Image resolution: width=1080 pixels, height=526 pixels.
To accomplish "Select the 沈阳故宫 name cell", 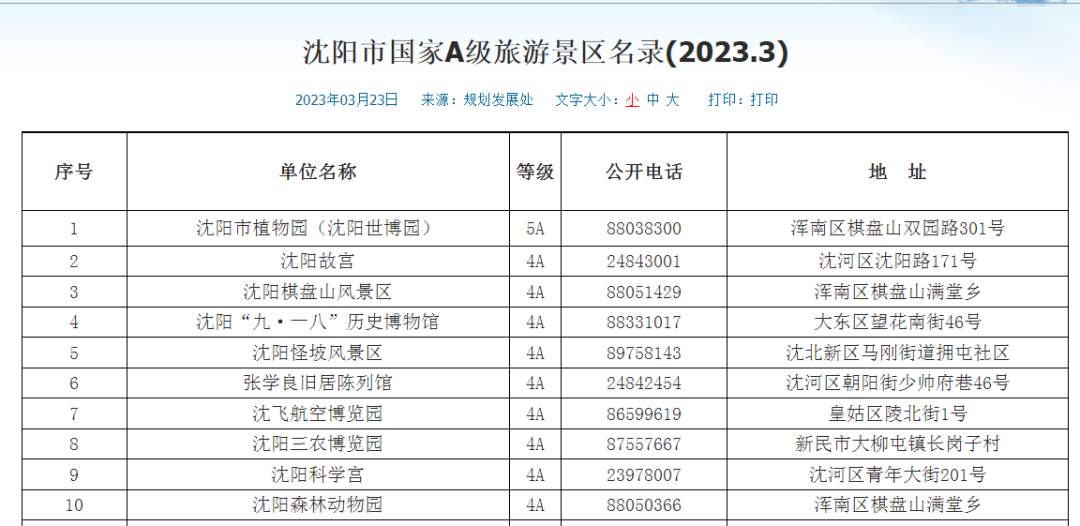I will [318, 262].
